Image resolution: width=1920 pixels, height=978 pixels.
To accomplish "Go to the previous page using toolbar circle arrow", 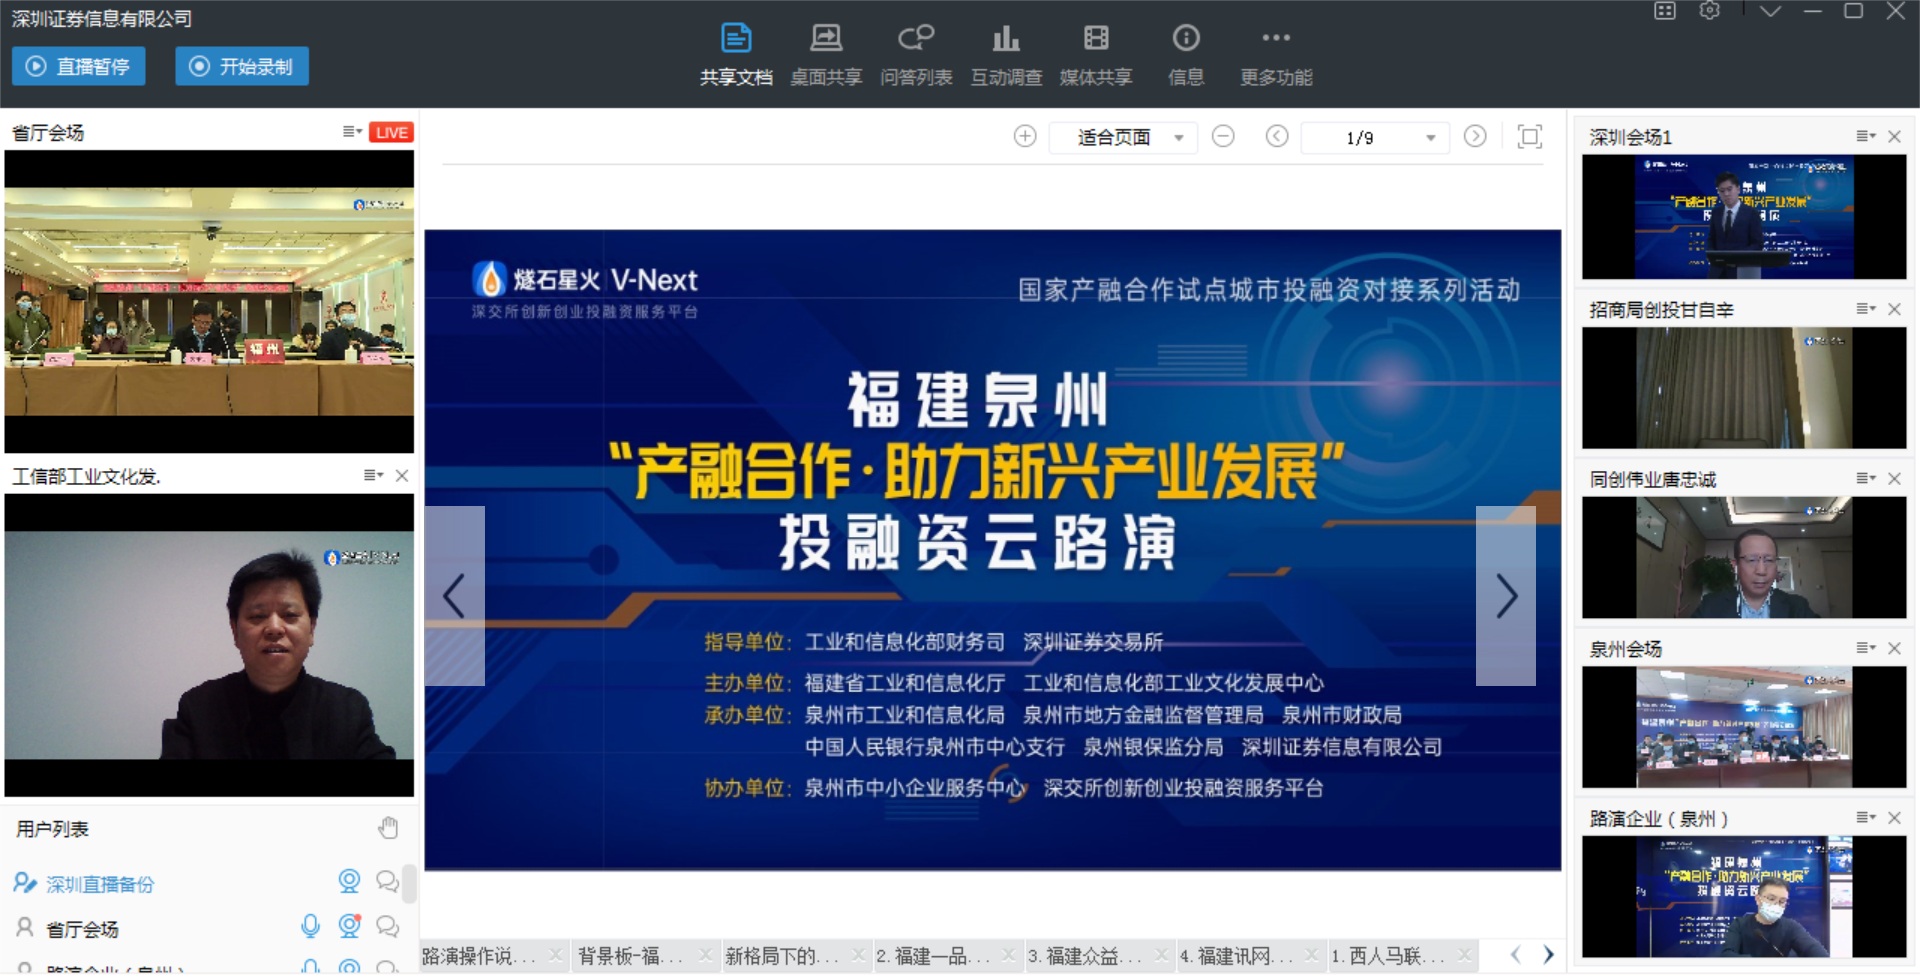I will [1277, 136].
